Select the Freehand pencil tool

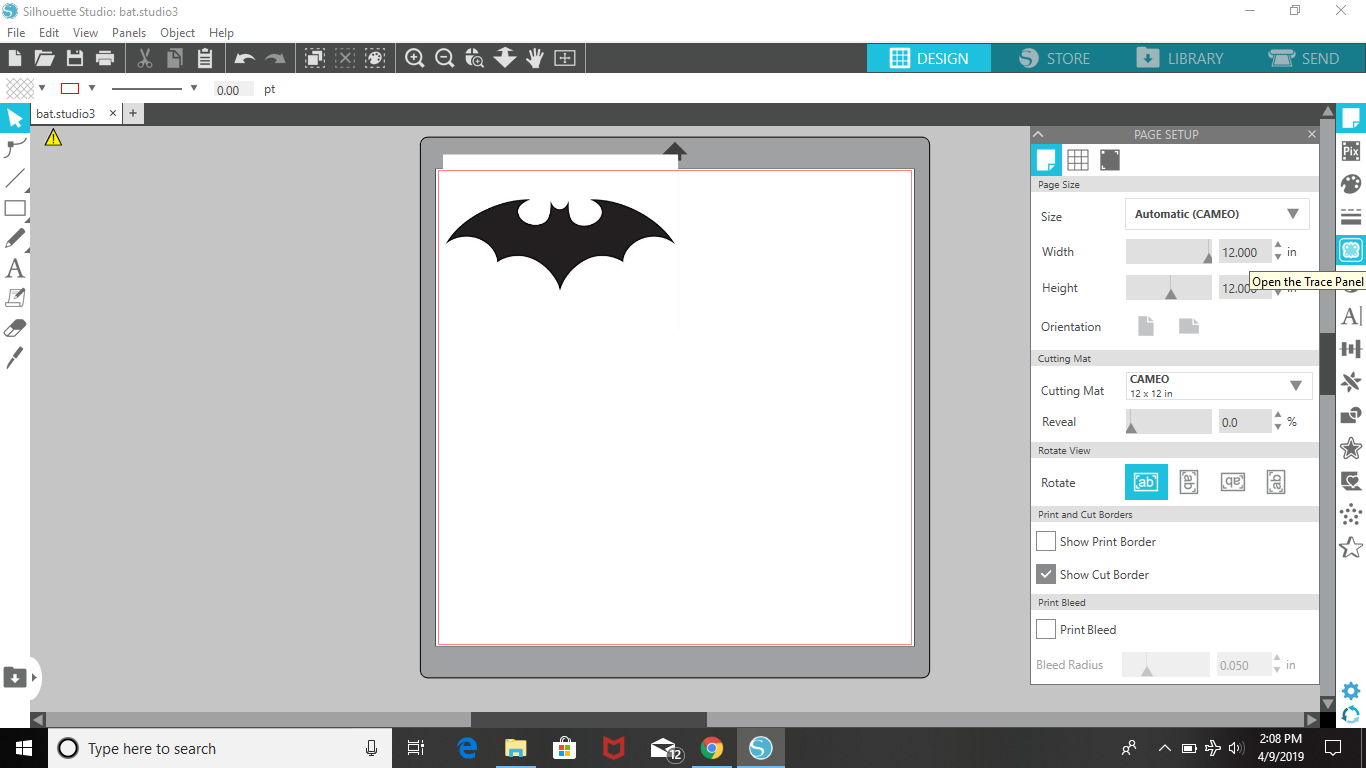point(15,239)
